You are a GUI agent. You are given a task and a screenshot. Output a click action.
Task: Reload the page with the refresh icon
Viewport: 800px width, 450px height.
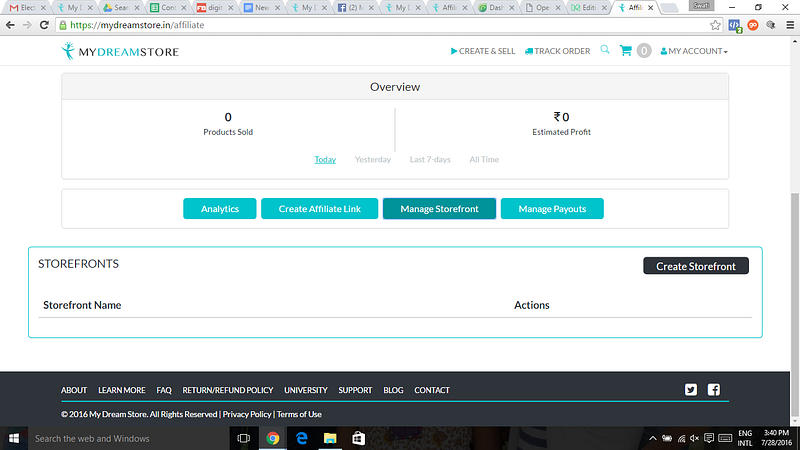click(x=44, y=25)
